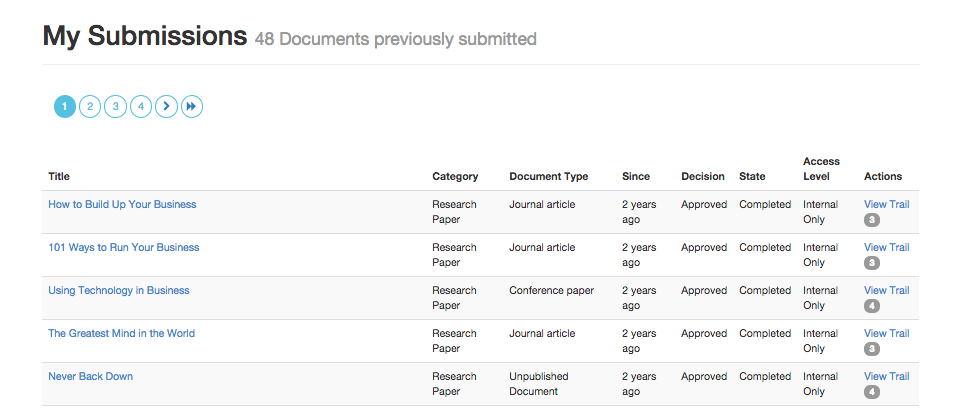Open the 'Never Back Down' document
959x416 pixels.
91,376
